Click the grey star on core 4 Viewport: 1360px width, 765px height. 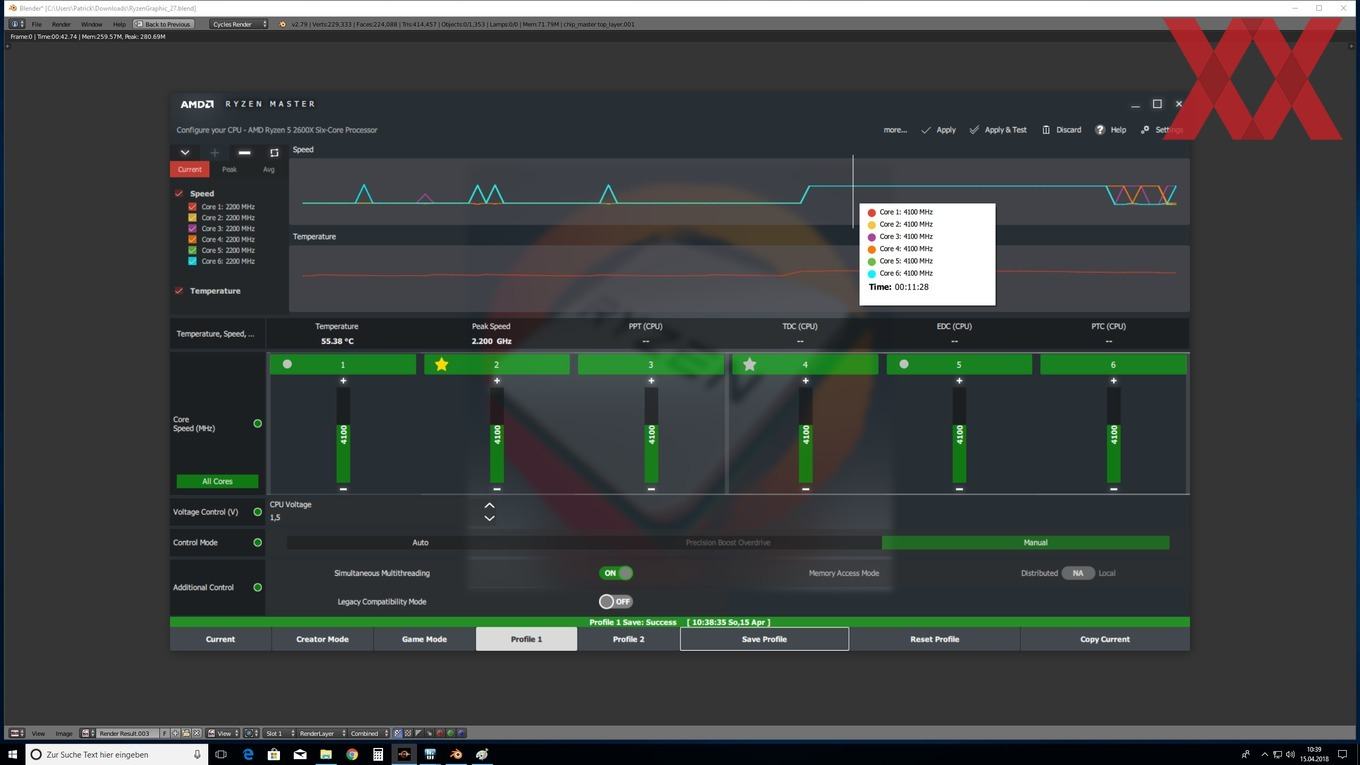tap(749, 365)
